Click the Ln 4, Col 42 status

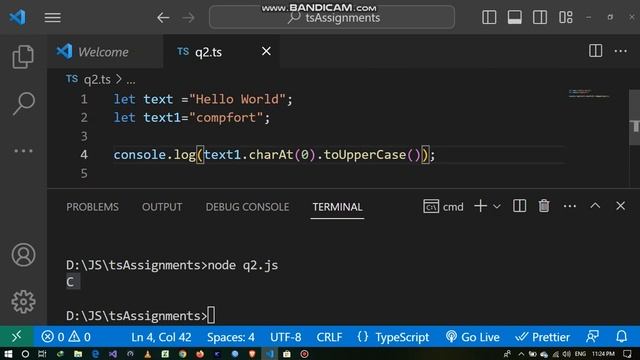click(161, 337)
